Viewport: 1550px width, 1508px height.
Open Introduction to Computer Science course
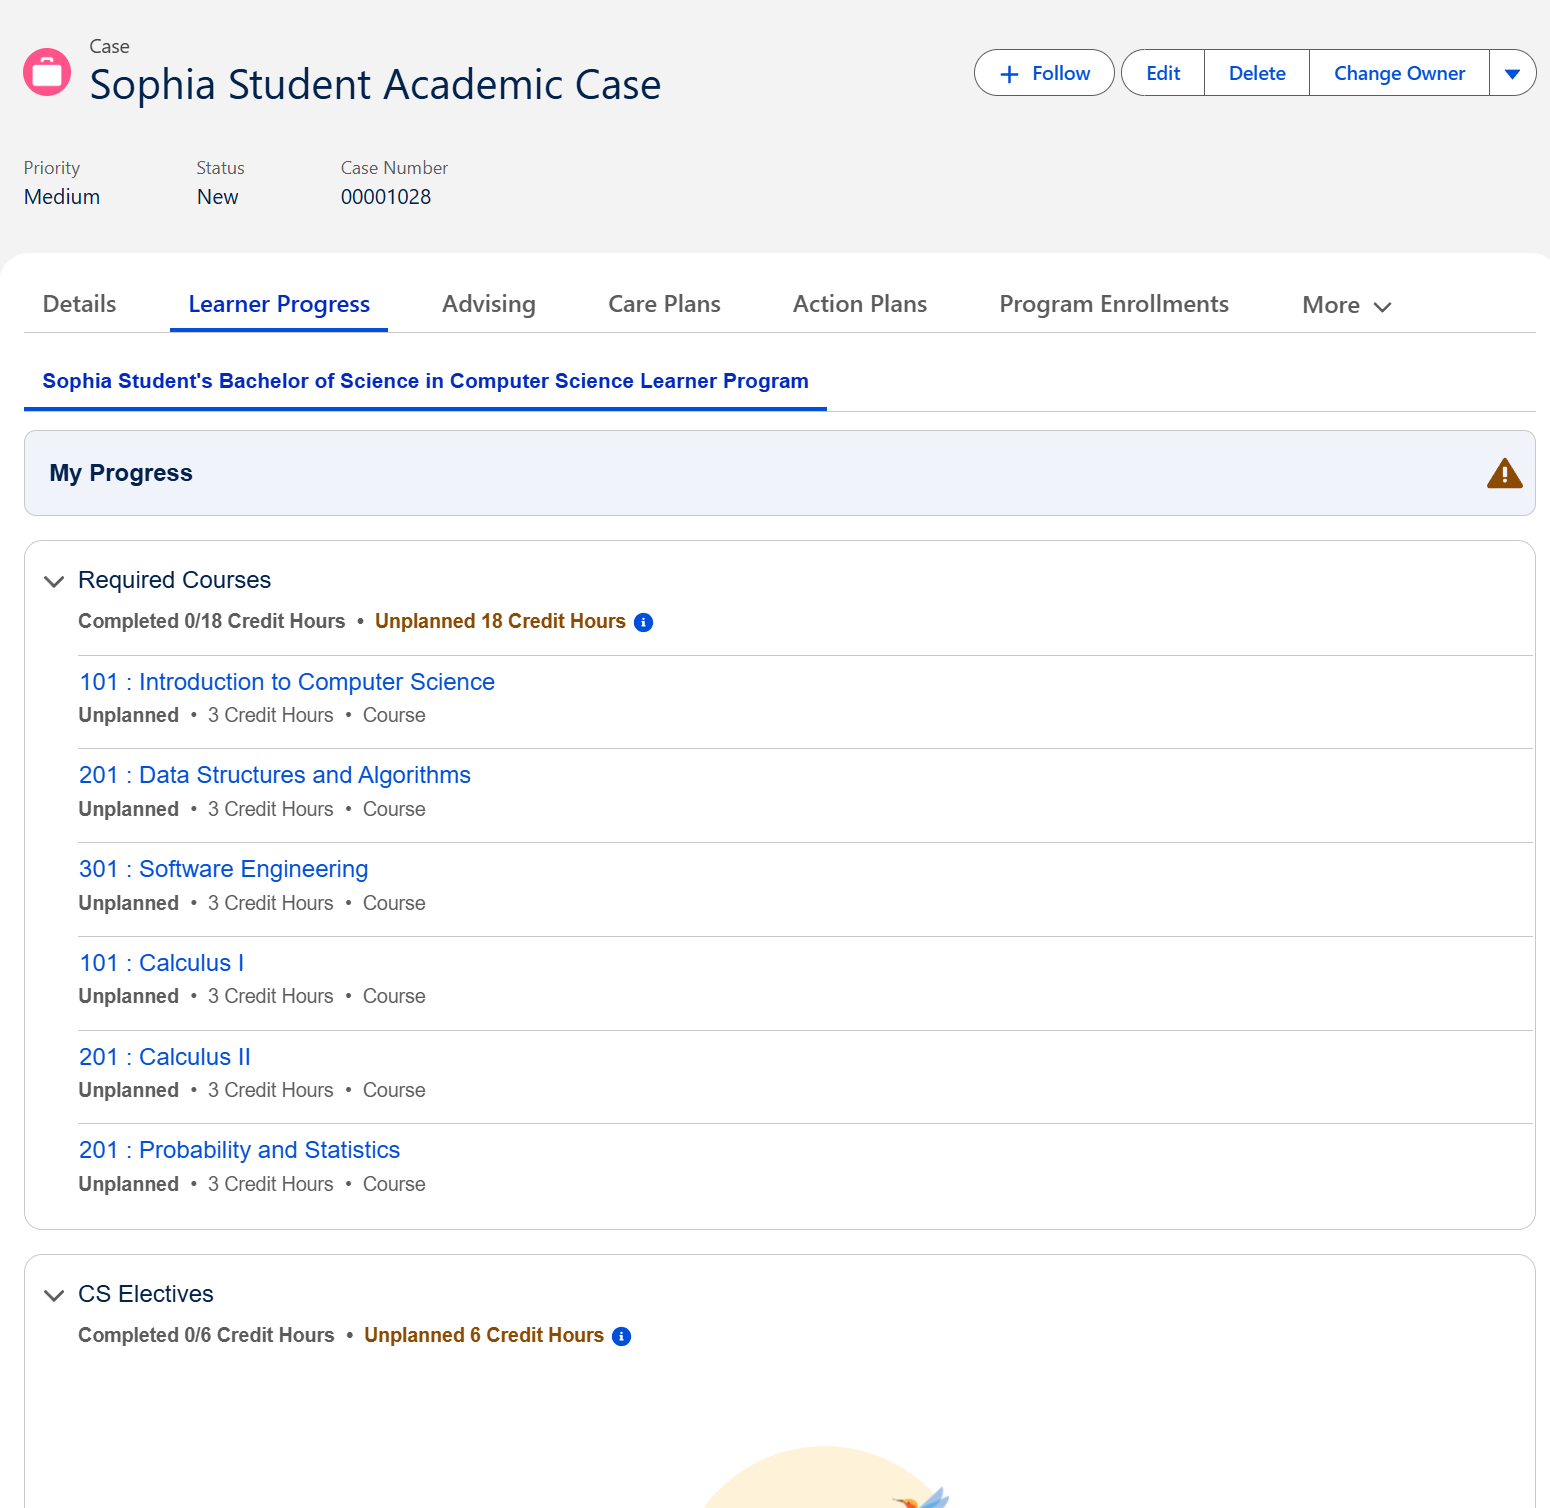click(x=287, y=682)
